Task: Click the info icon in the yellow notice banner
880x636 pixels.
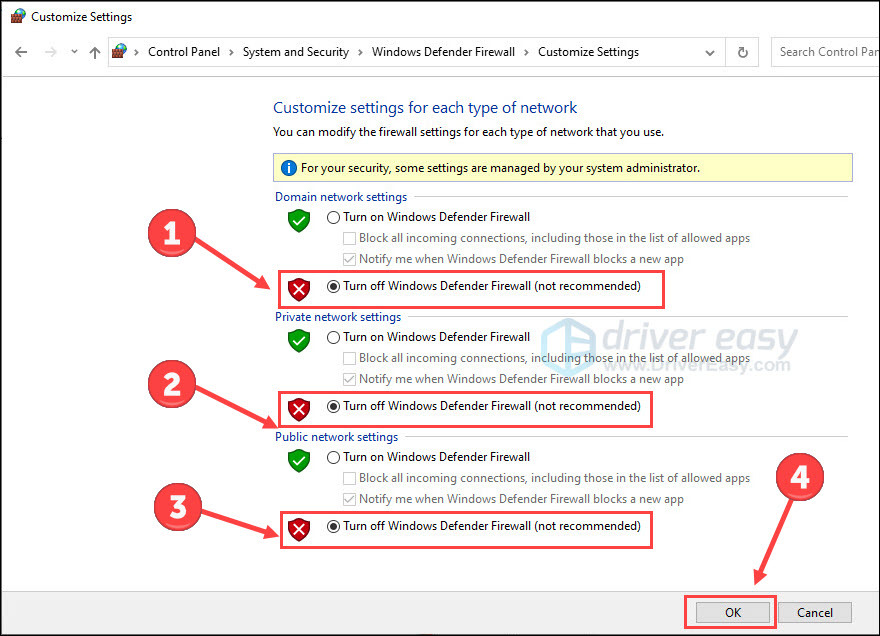Action: click(x=290, y=167)
